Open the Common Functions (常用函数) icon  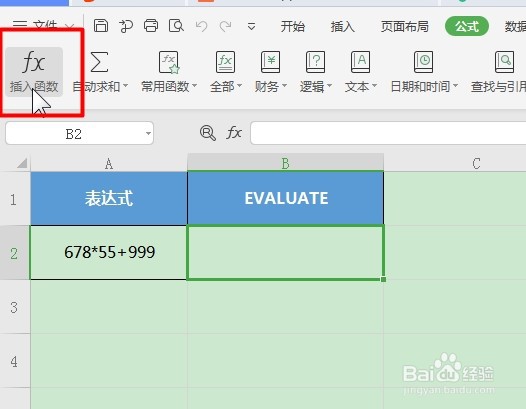pos(169,62)
